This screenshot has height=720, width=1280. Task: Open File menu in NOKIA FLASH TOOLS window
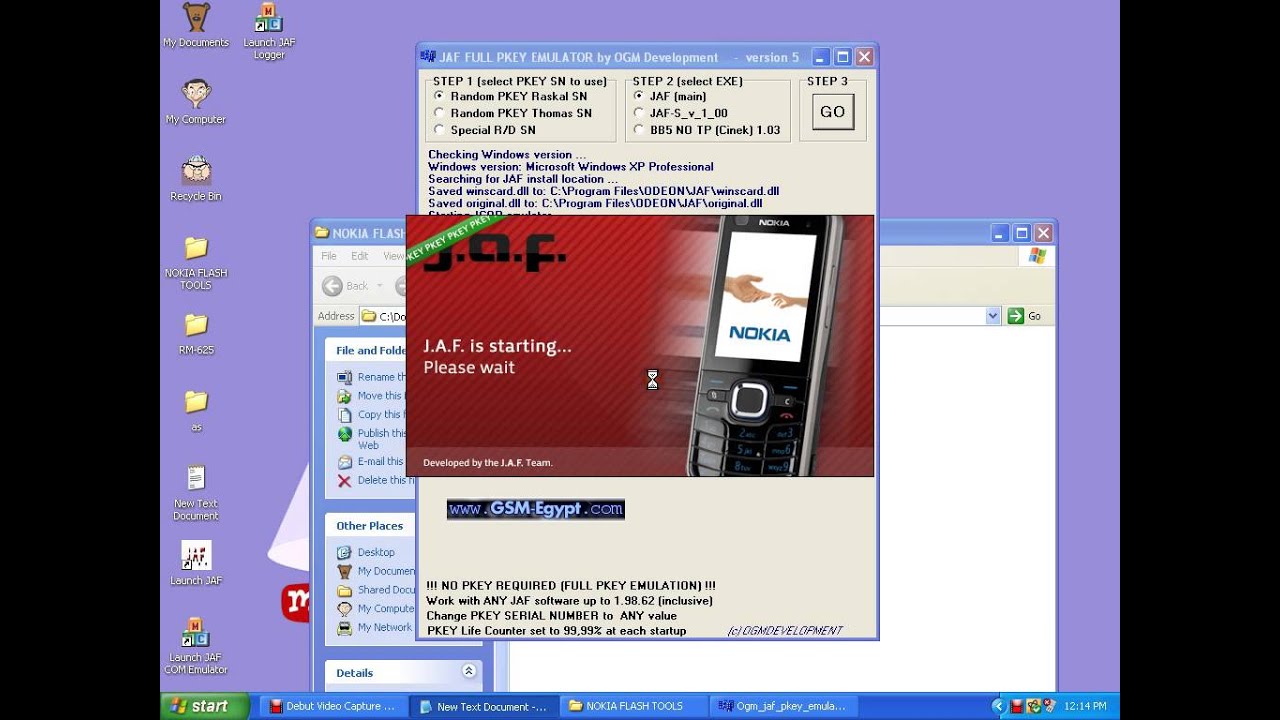pos(329,256)
